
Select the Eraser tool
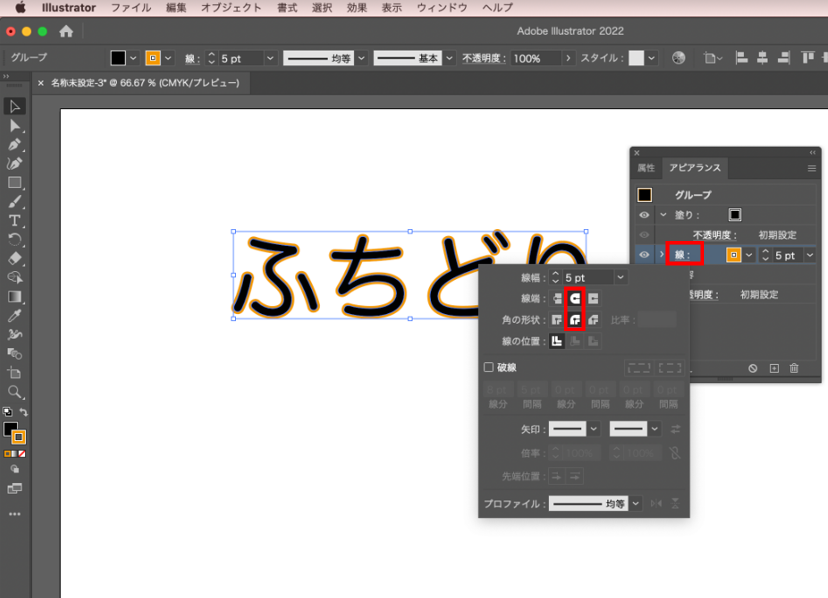[14, 259]
